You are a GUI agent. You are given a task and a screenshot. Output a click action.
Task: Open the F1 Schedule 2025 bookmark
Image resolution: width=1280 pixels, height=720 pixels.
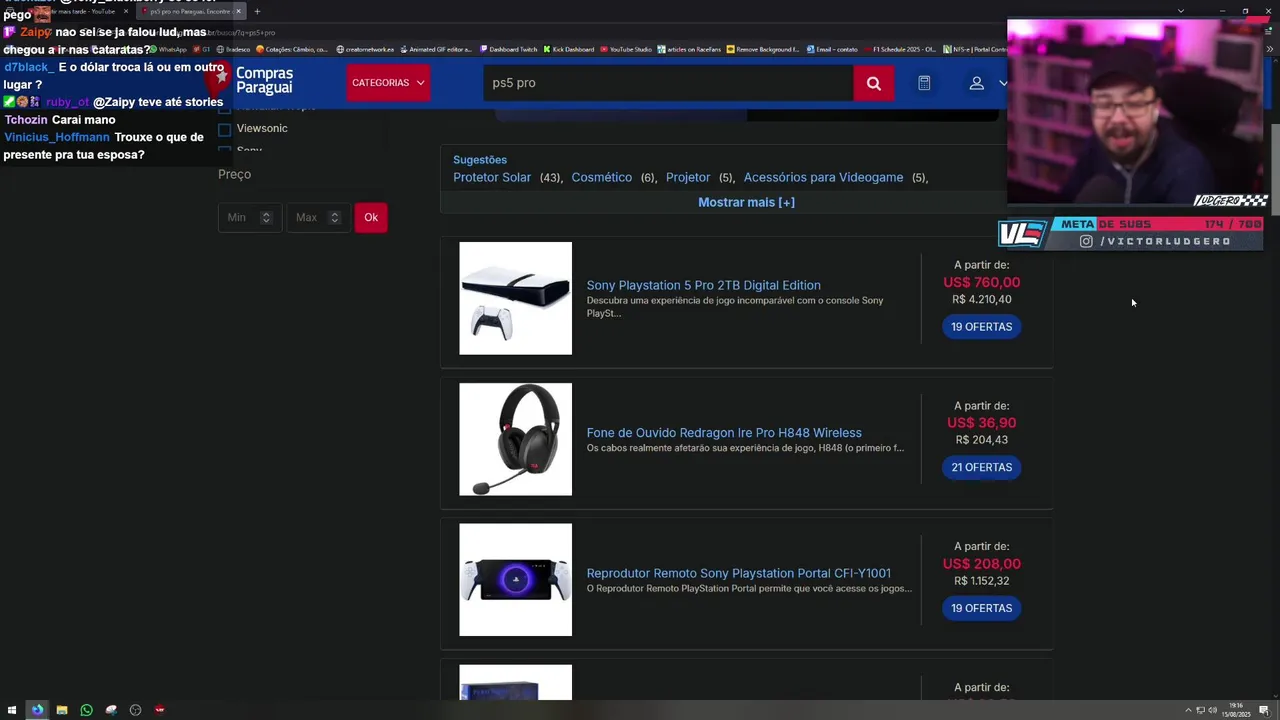tap(899, 49)
